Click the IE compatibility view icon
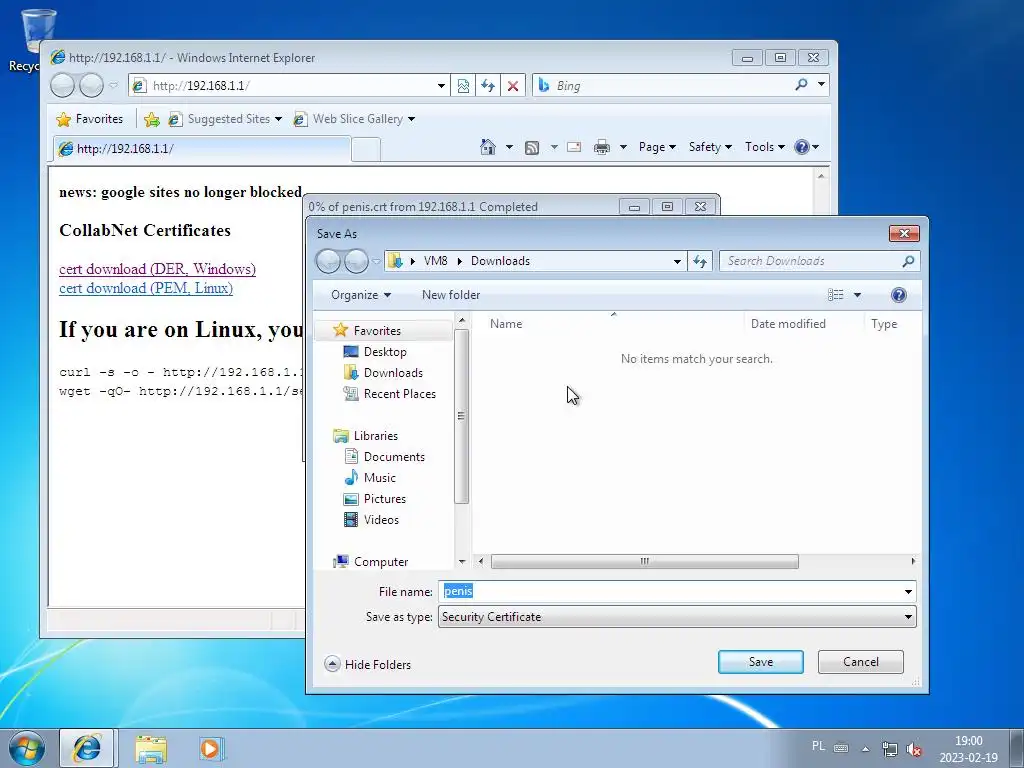Screen dimensions: 1024x768 (x=463, y=86)
